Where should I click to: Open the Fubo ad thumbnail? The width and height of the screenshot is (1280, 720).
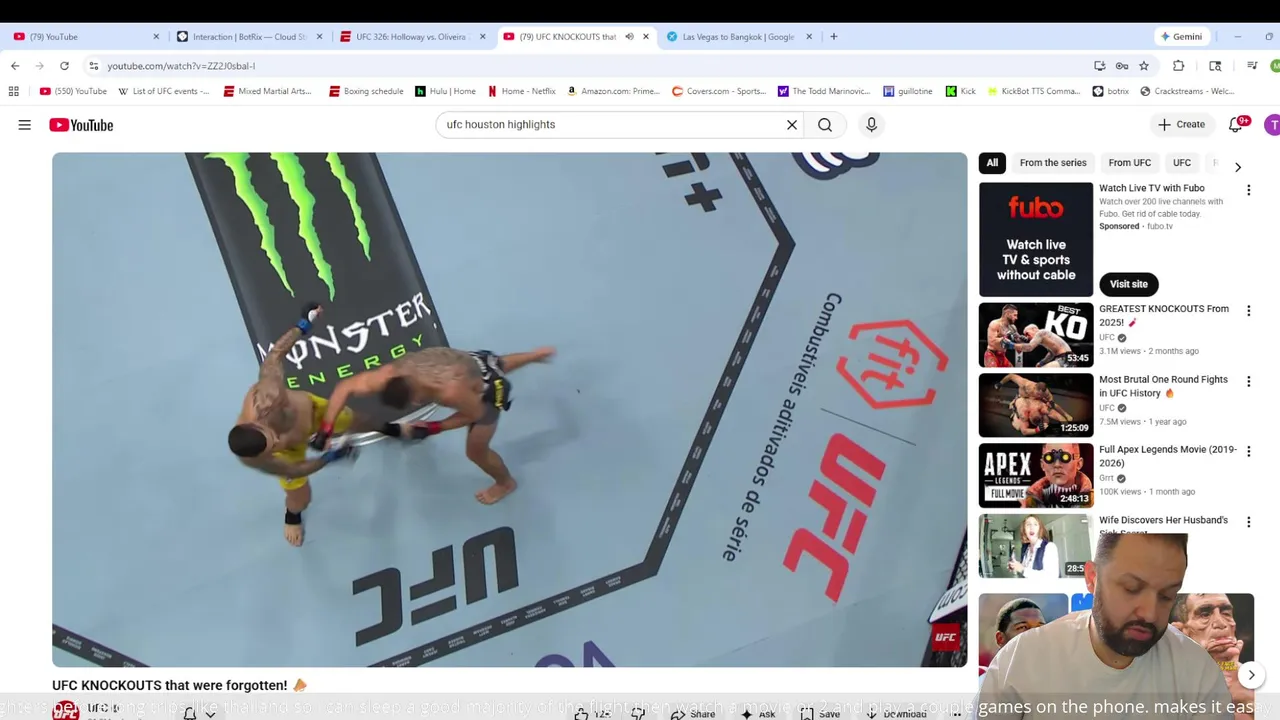1036,239
